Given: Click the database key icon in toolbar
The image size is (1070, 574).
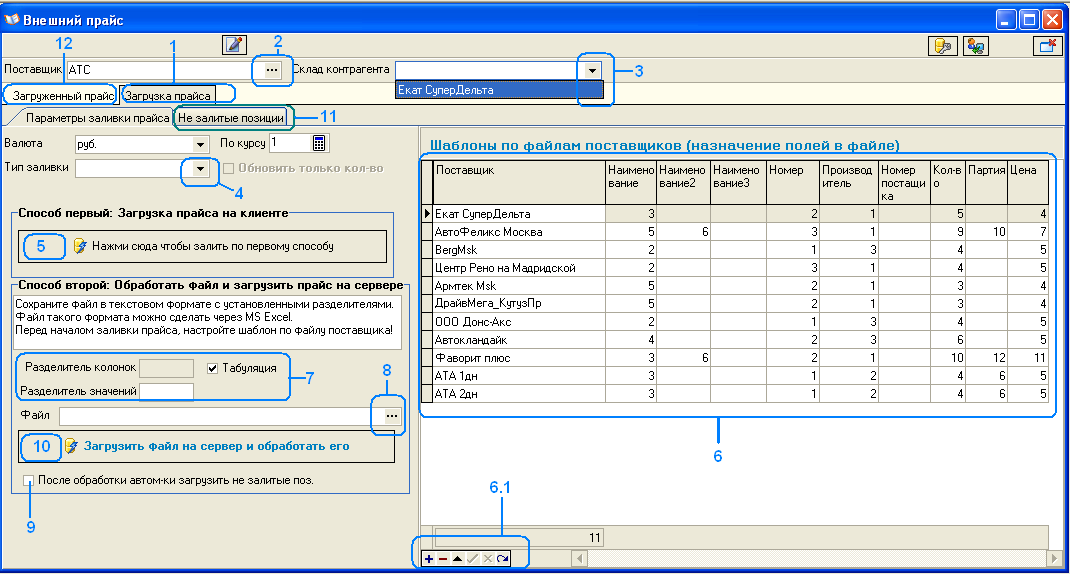Looking at the screenshot, I should click(943, 46).
